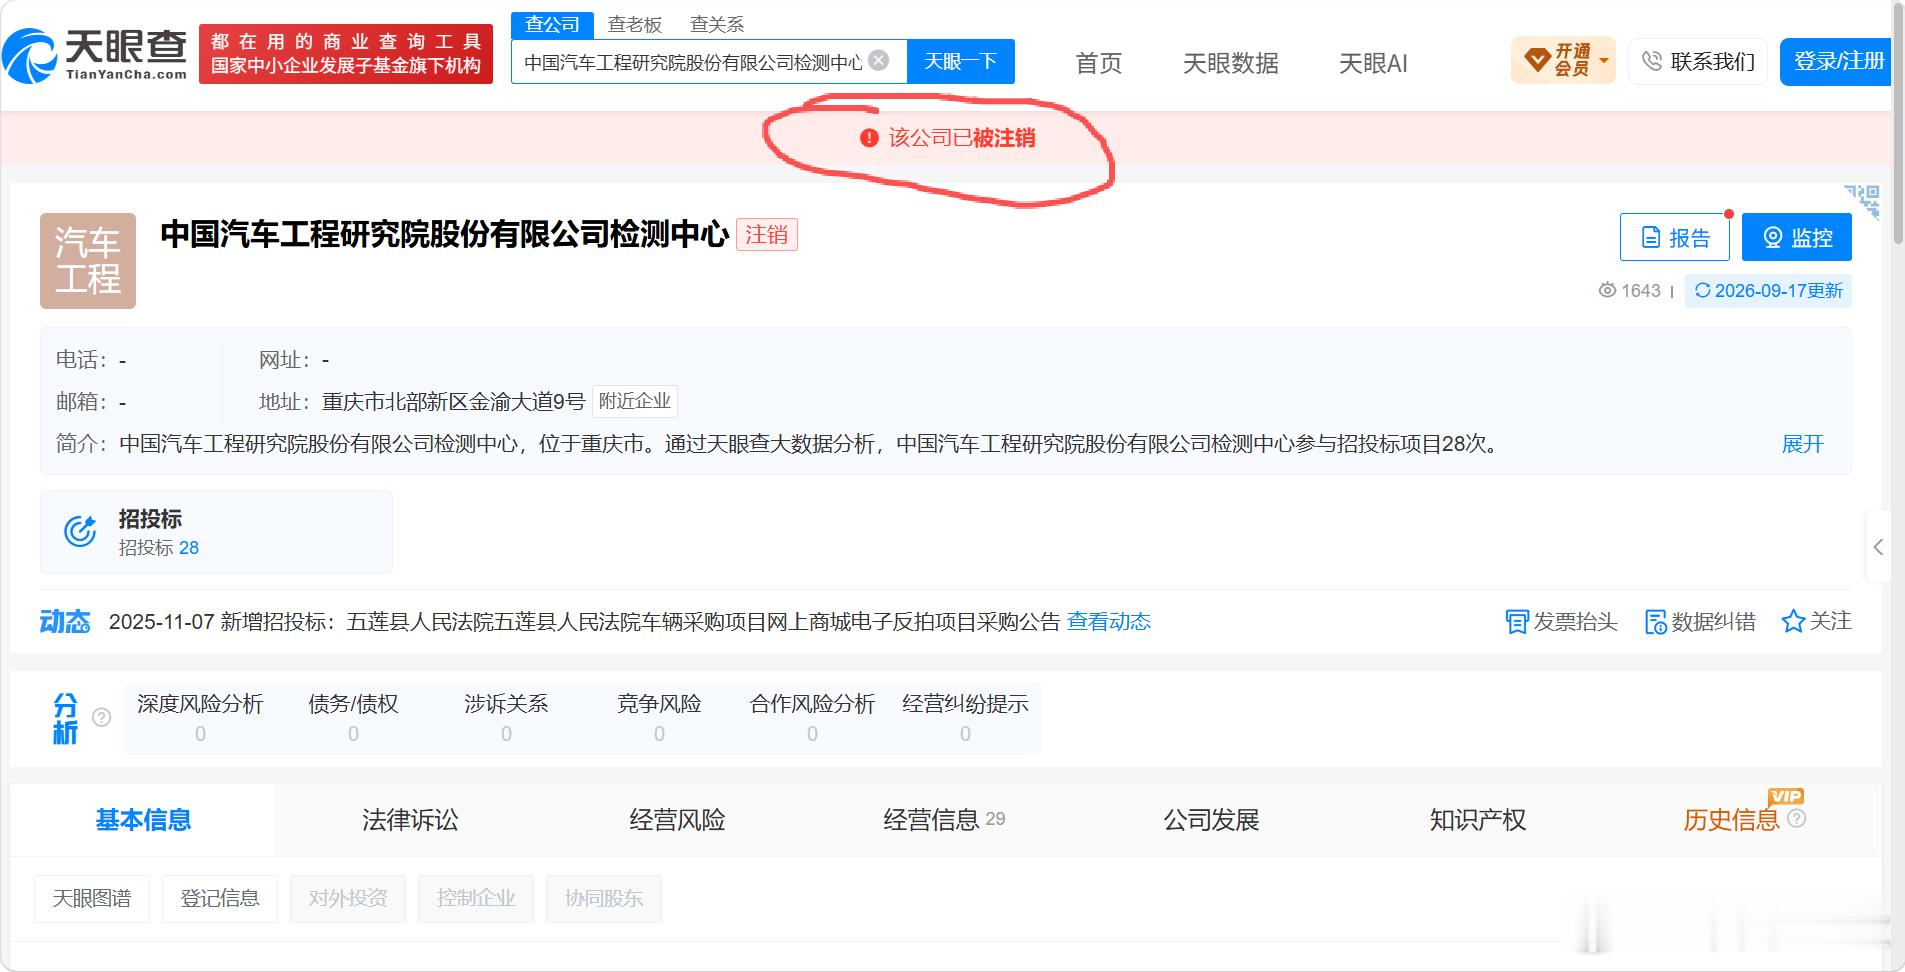Viewport: 1905px width, 972px height.
Task: Open the 查看动态 link
Action: click(1108, 622)
